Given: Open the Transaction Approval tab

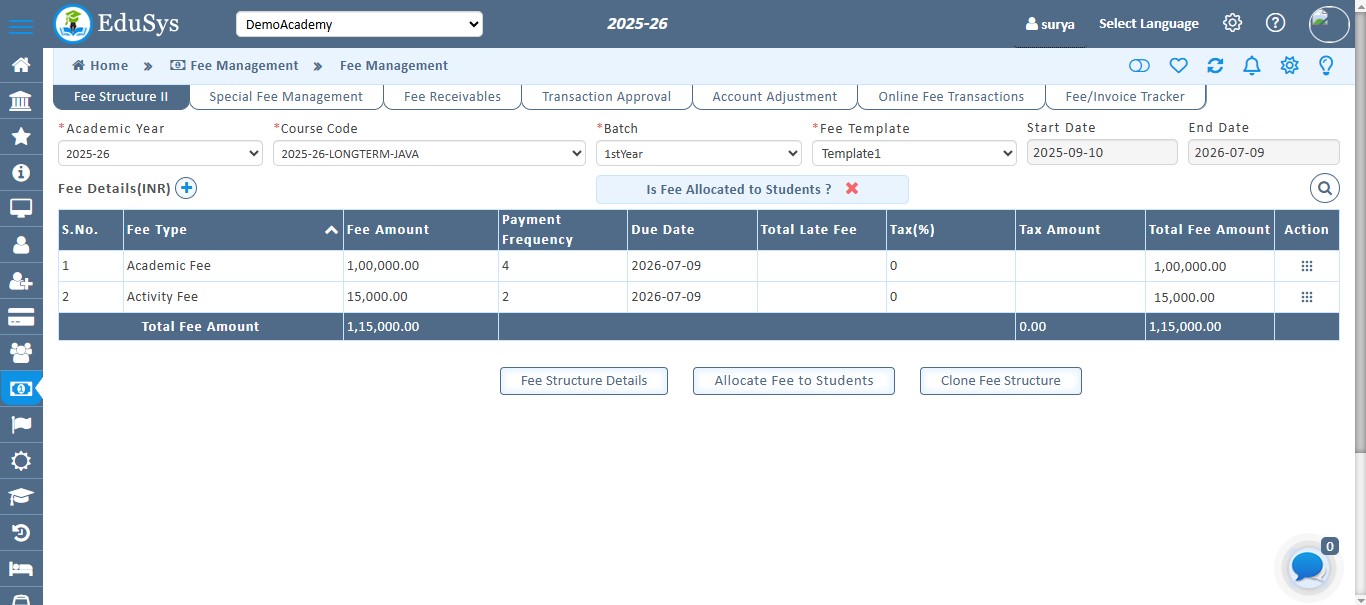Looking at the screenshot, I should (606, 96).
